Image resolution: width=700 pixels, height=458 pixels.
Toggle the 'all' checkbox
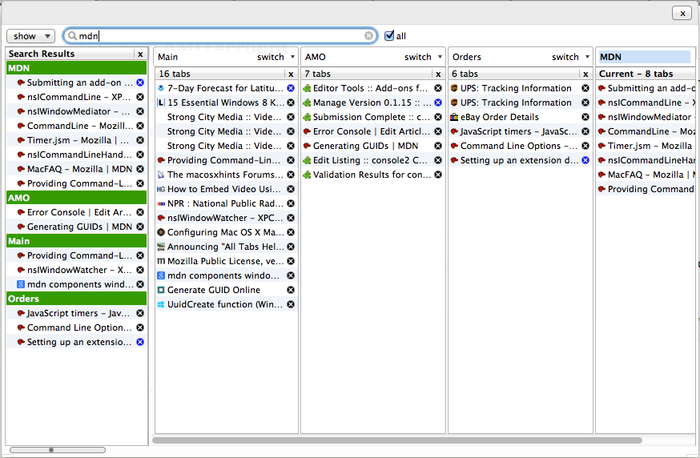coord(389,36)
